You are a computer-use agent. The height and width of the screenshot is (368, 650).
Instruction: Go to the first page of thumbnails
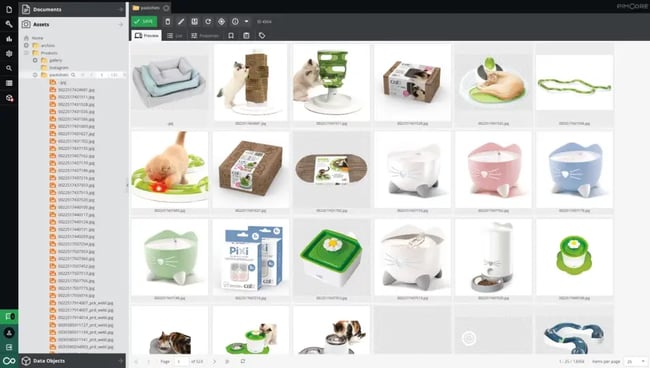[136, 361]
